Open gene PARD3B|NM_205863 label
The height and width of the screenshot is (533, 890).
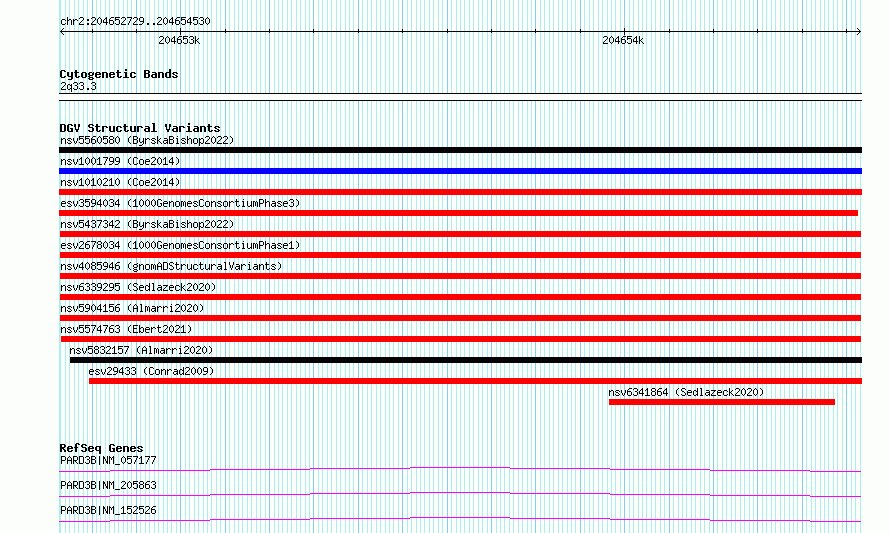[108, 485]
